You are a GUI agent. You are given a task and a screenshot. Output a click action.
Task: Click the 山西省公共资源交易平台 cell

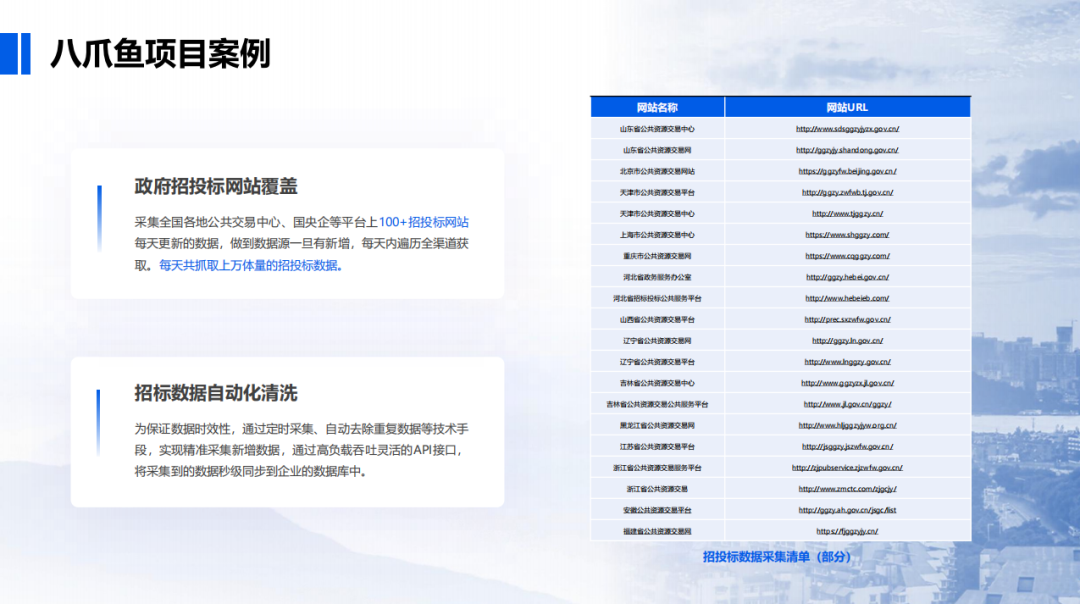(x=657, y=320)
